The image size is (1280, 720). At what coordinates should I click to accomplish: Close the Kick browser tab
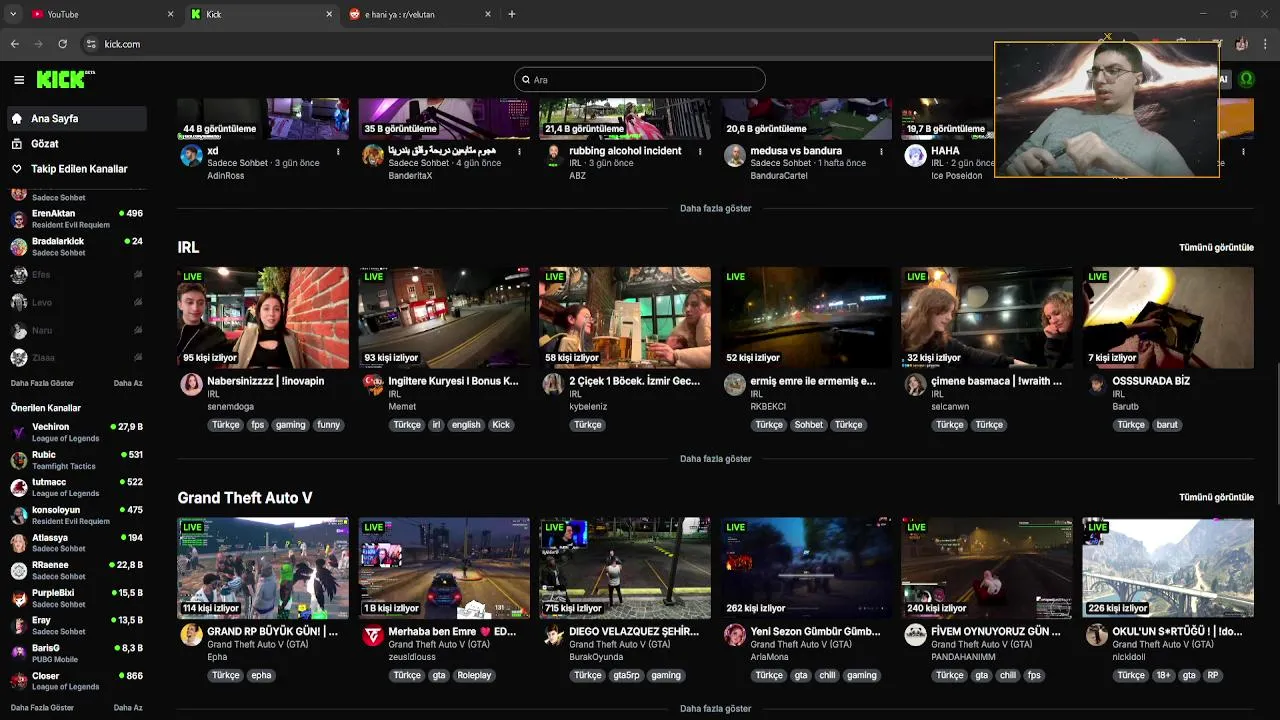click(x=329, y=14)
